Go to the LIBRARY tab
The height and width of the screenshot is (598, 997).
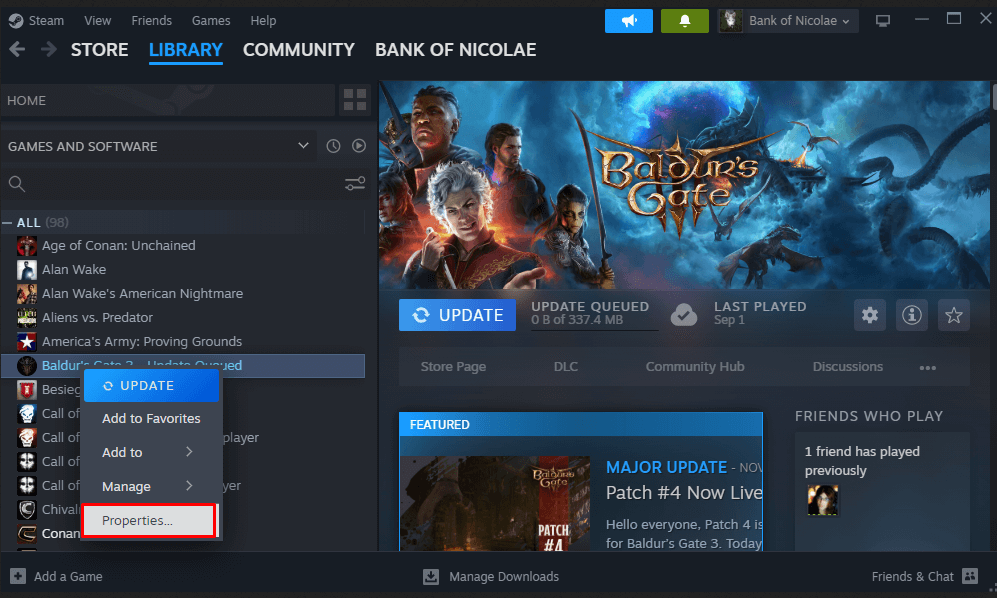pos(186,50)
